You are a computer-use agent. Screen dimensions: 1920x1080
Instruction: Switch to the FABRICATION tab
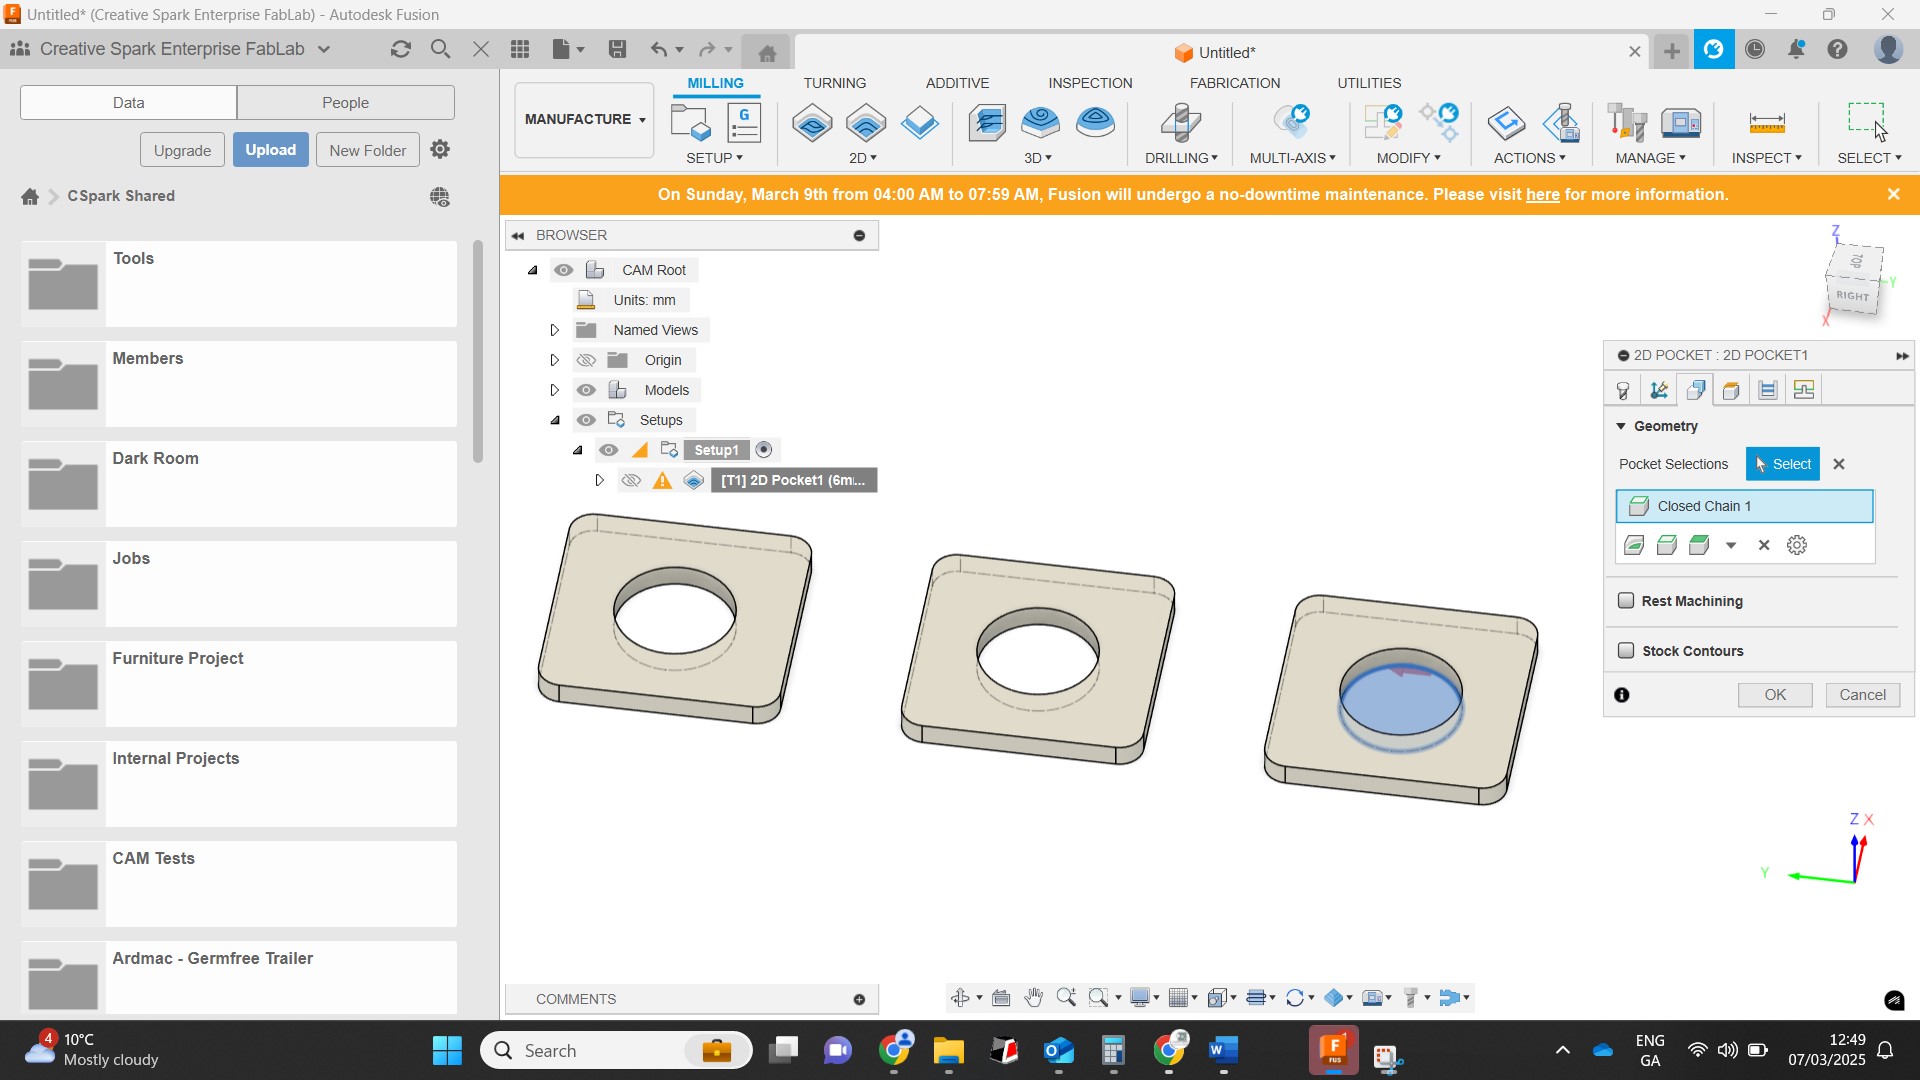coord(1235,83)
